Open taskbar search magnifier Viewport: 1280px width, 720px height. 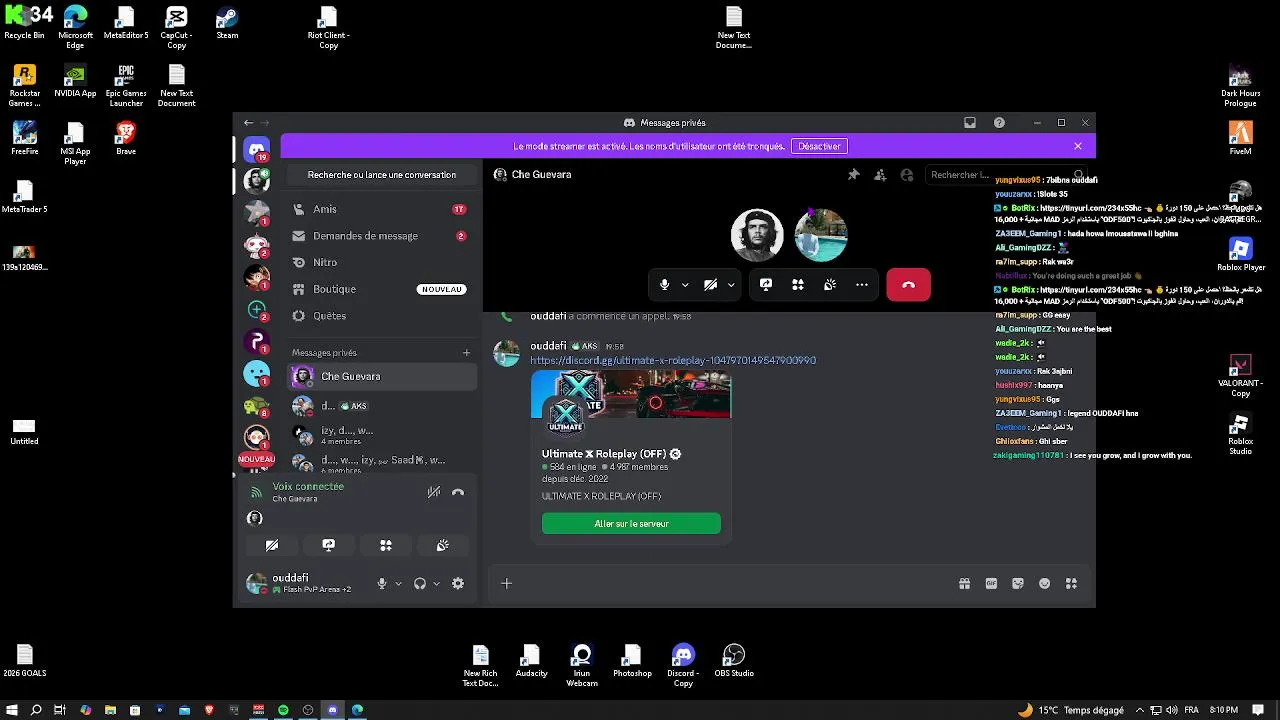(x=36, y=710)
